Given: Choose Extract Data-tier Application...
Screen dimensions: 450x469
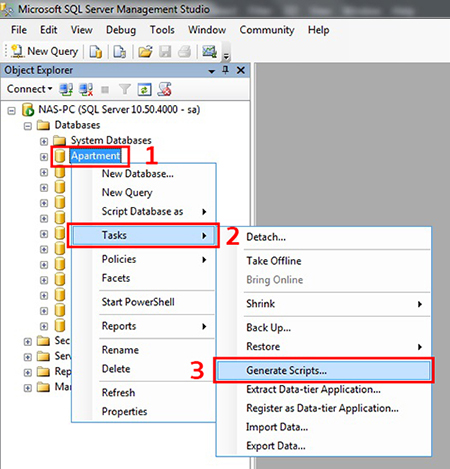Looking at the screenshot, I should [324, 390].
